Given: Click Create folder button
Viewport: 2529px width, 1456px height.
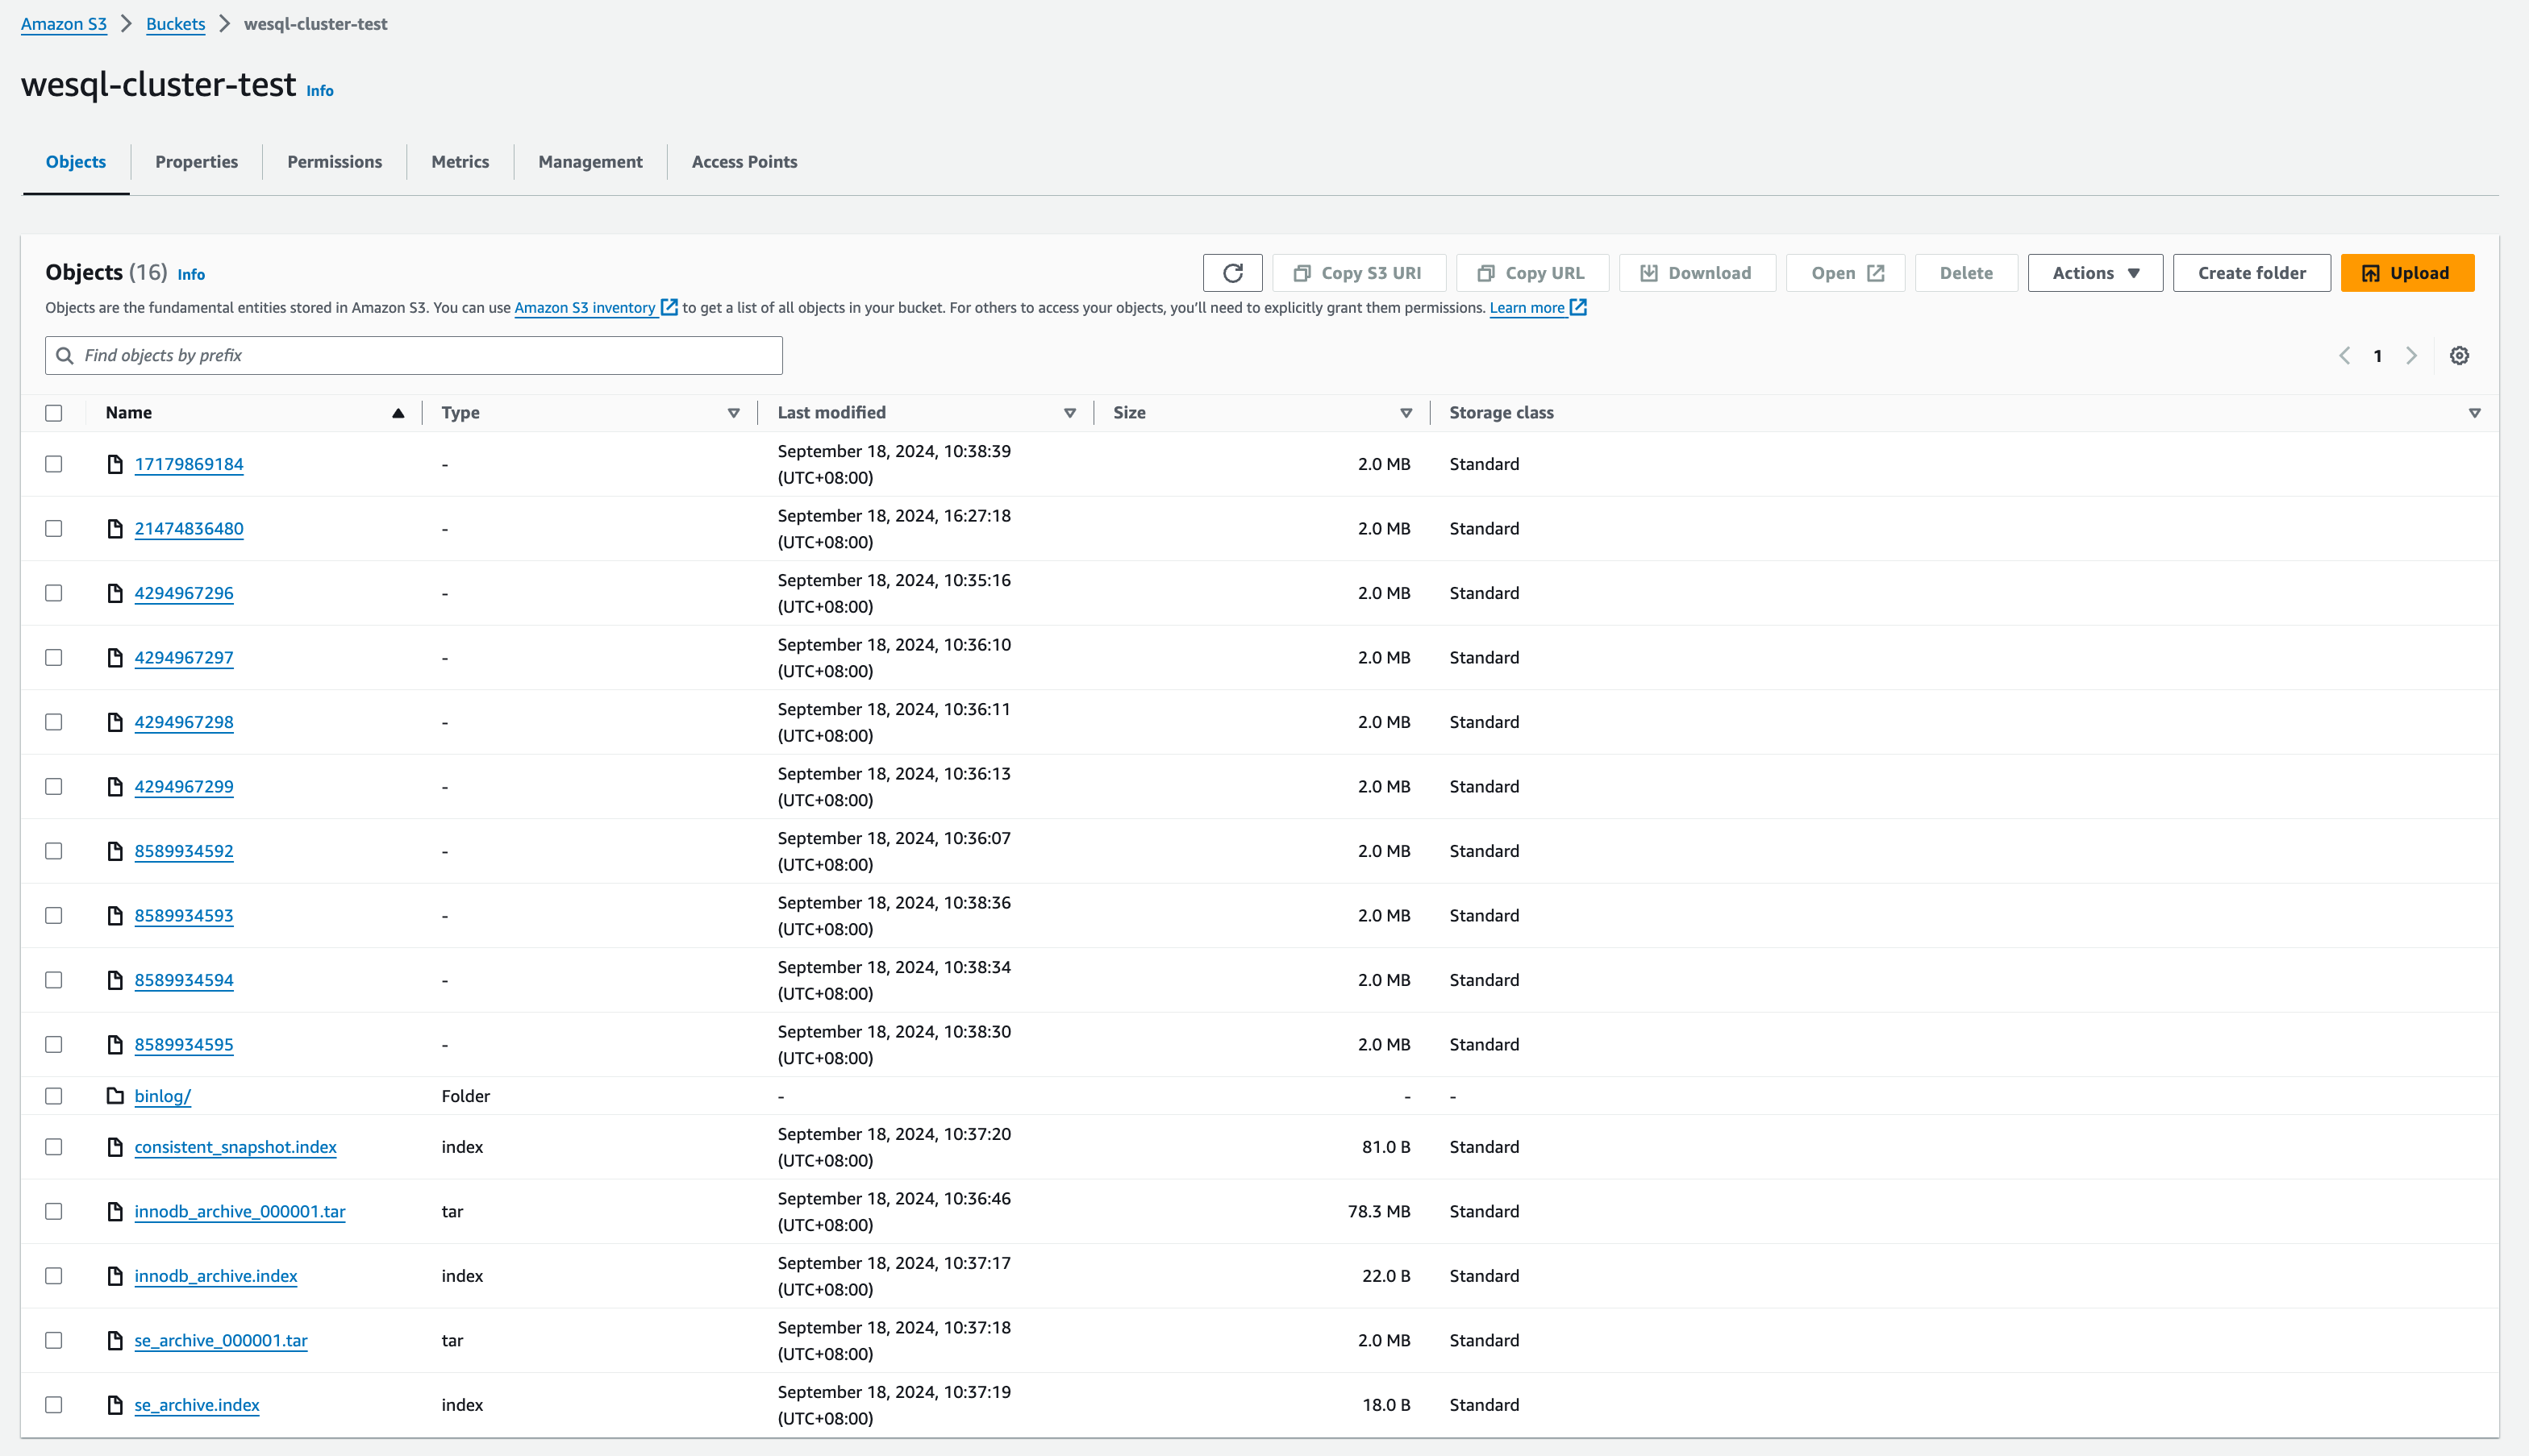Looking at the screenshot, I should pos(2251,273).
